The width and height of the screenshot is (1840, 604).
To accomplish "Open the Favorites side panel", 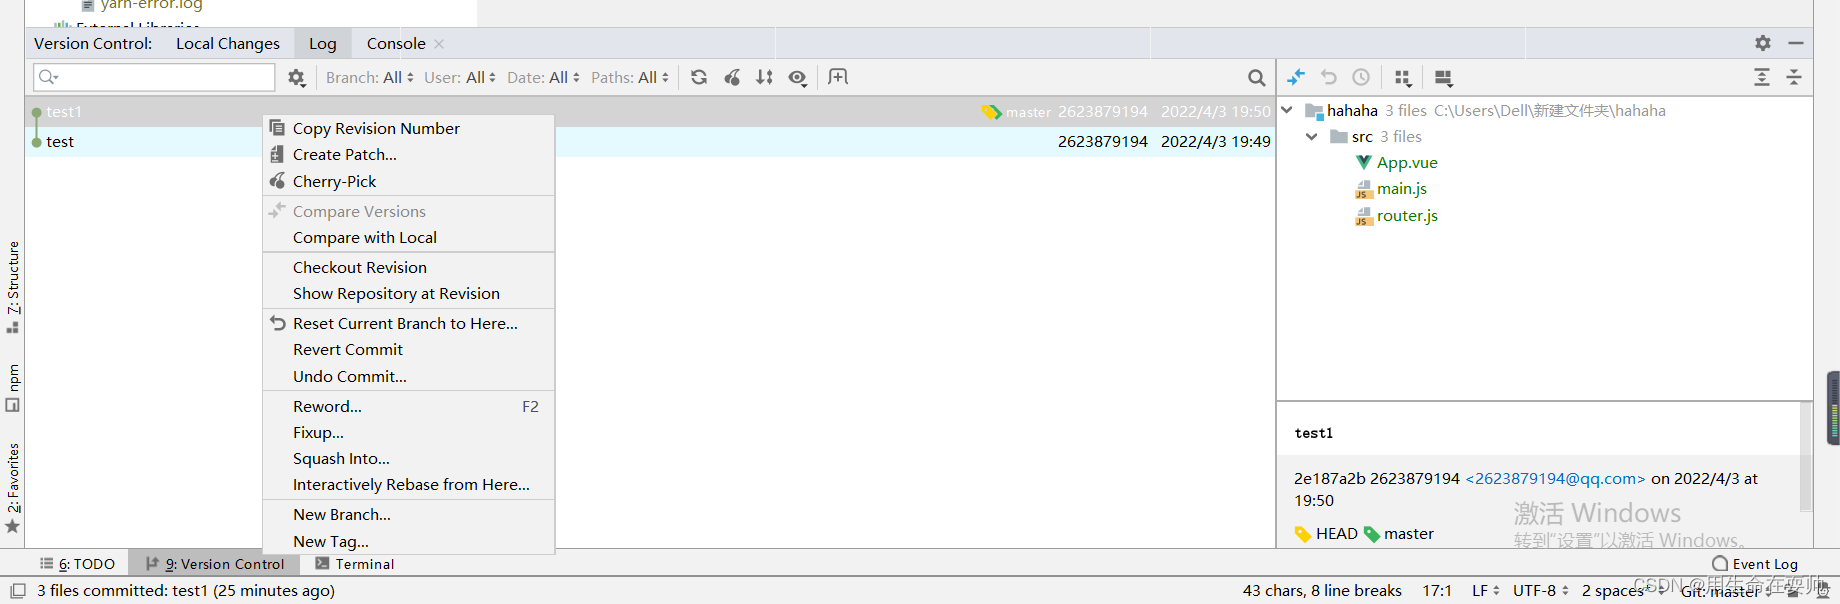I will click(x=13, y=488).
